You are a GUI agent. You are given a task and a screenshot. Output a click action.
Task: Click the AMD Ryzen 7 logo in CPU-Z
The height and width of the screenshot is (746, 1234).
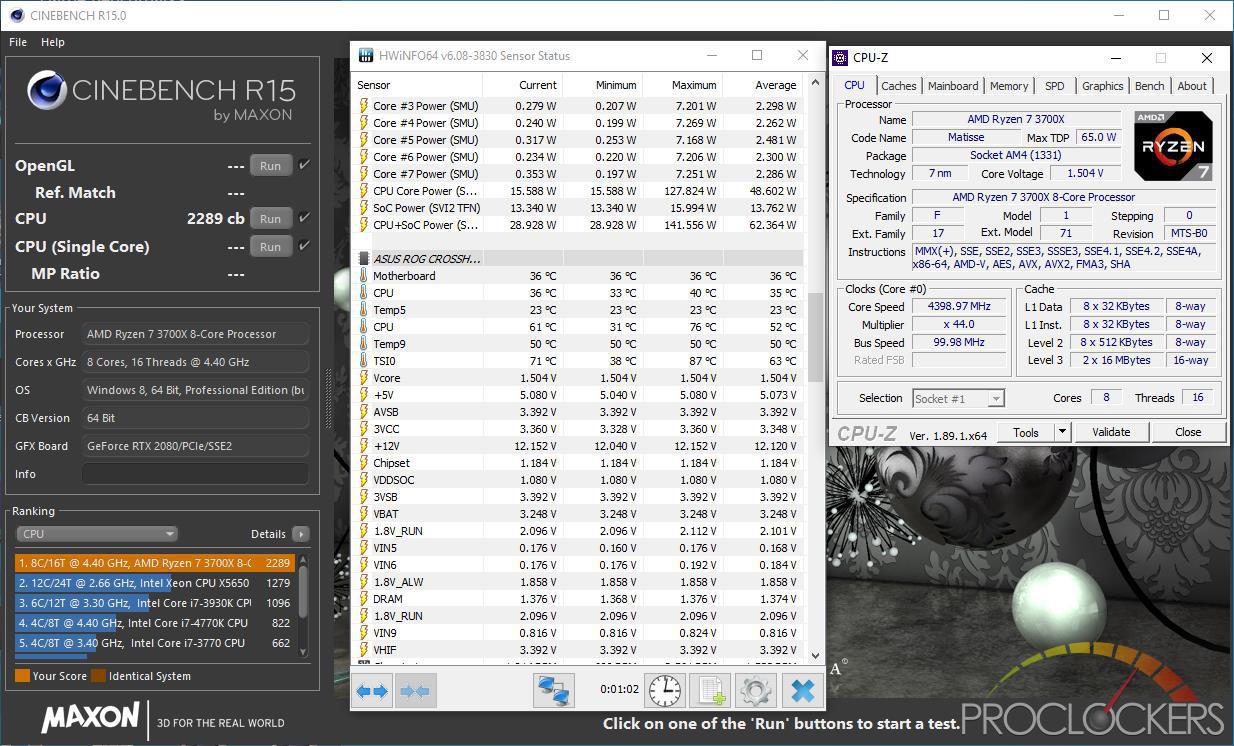(x=1174, y=146)
